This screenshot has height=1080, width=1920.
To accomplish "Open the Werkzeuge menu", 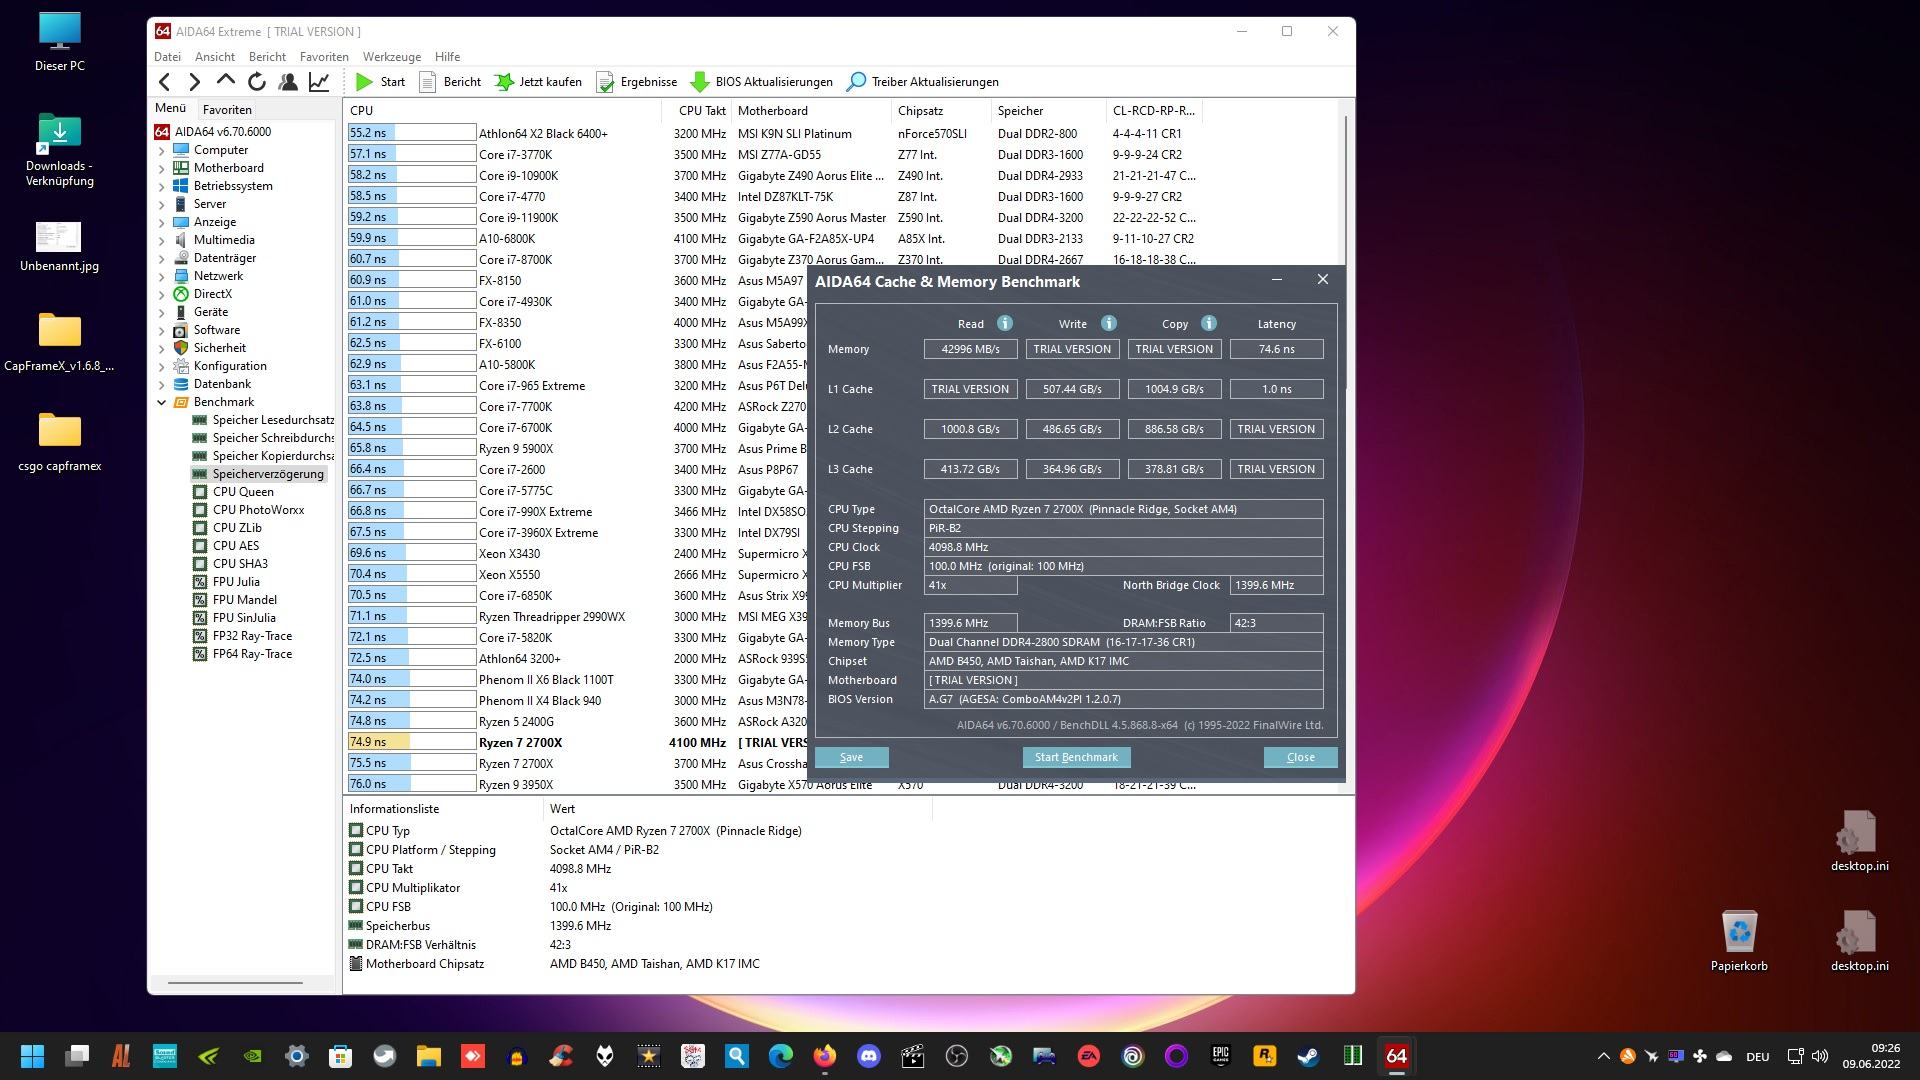I will 391,57.
